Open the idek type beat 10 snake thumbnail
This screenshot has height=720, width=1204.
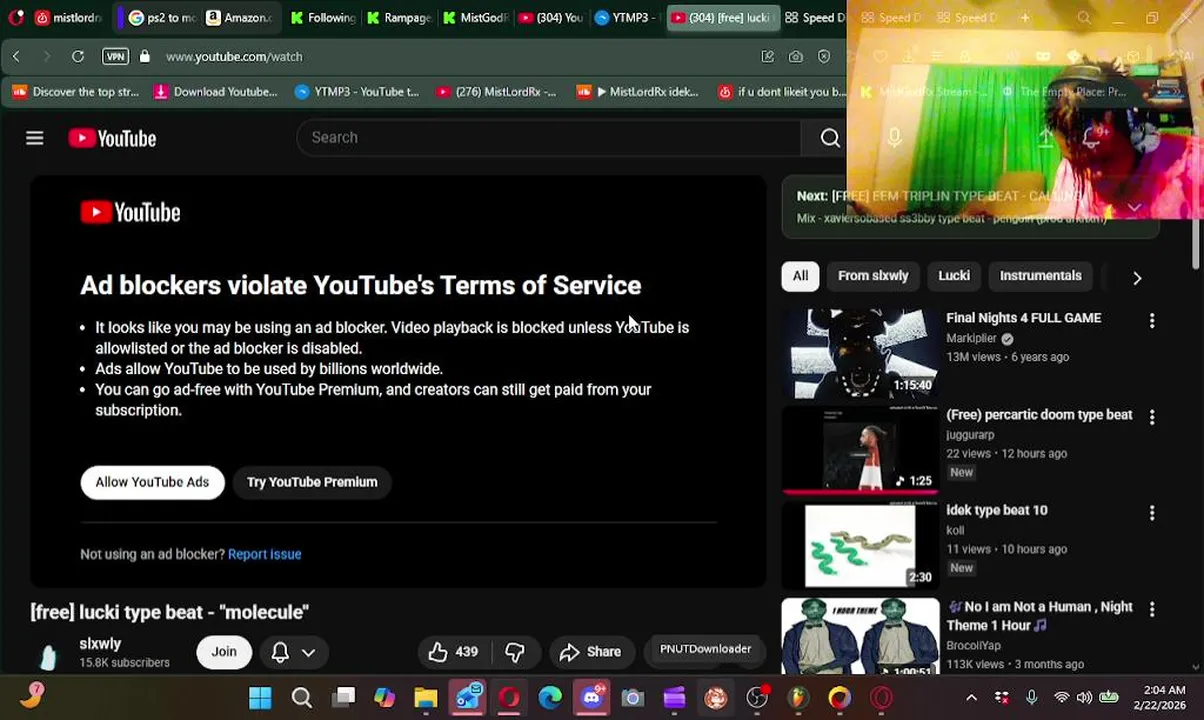(x=860, y=546)
